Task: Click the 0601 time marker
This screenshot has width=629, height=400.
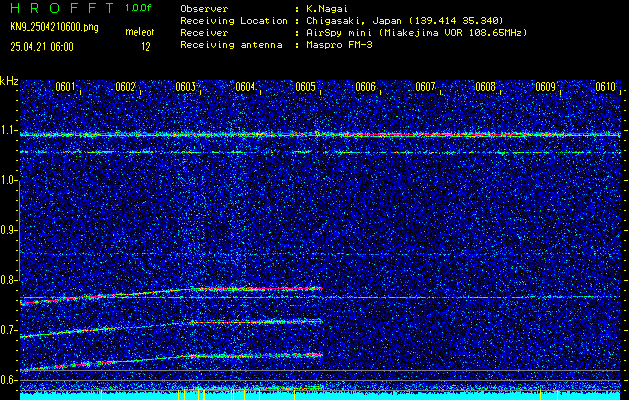Action: [65, 87]
